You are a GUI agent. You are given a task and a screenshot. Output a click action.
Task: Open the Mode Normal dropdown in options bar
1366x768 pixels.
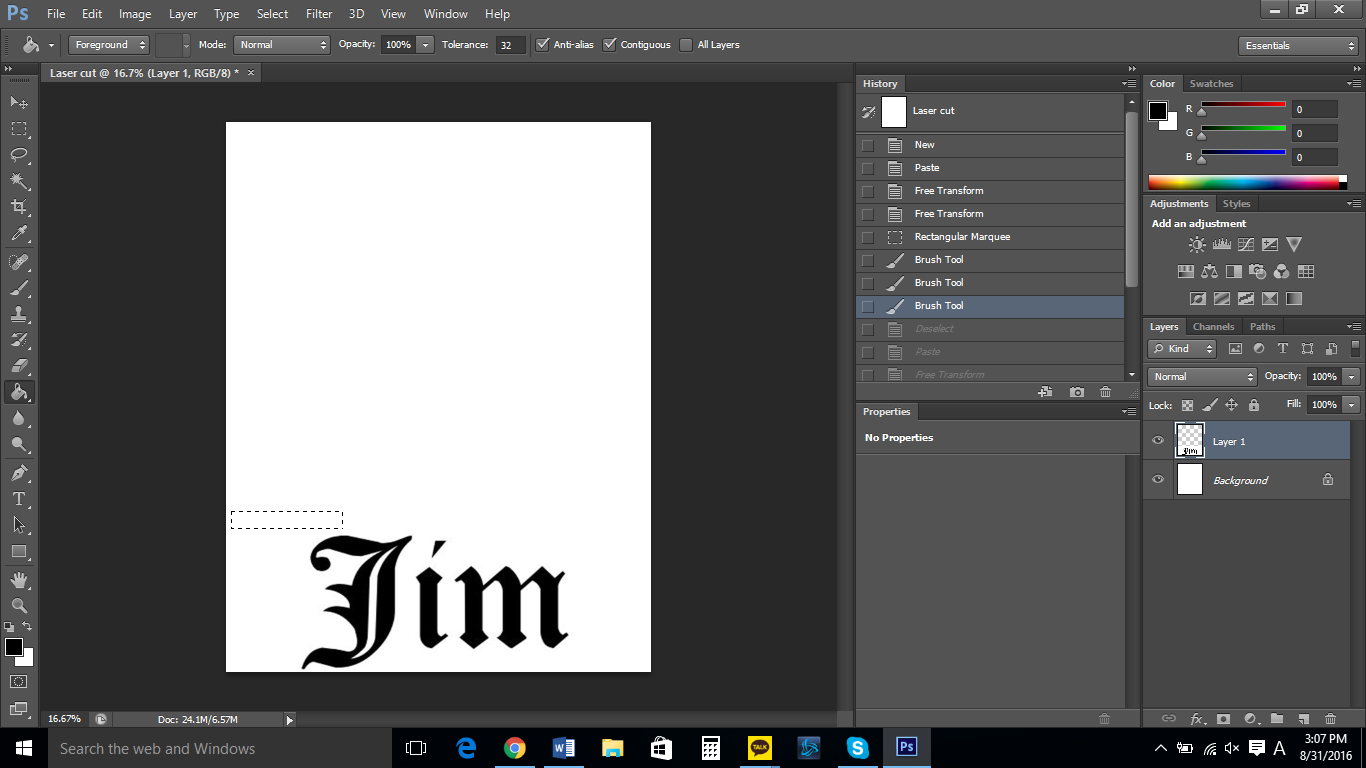(x=282, y=45)
